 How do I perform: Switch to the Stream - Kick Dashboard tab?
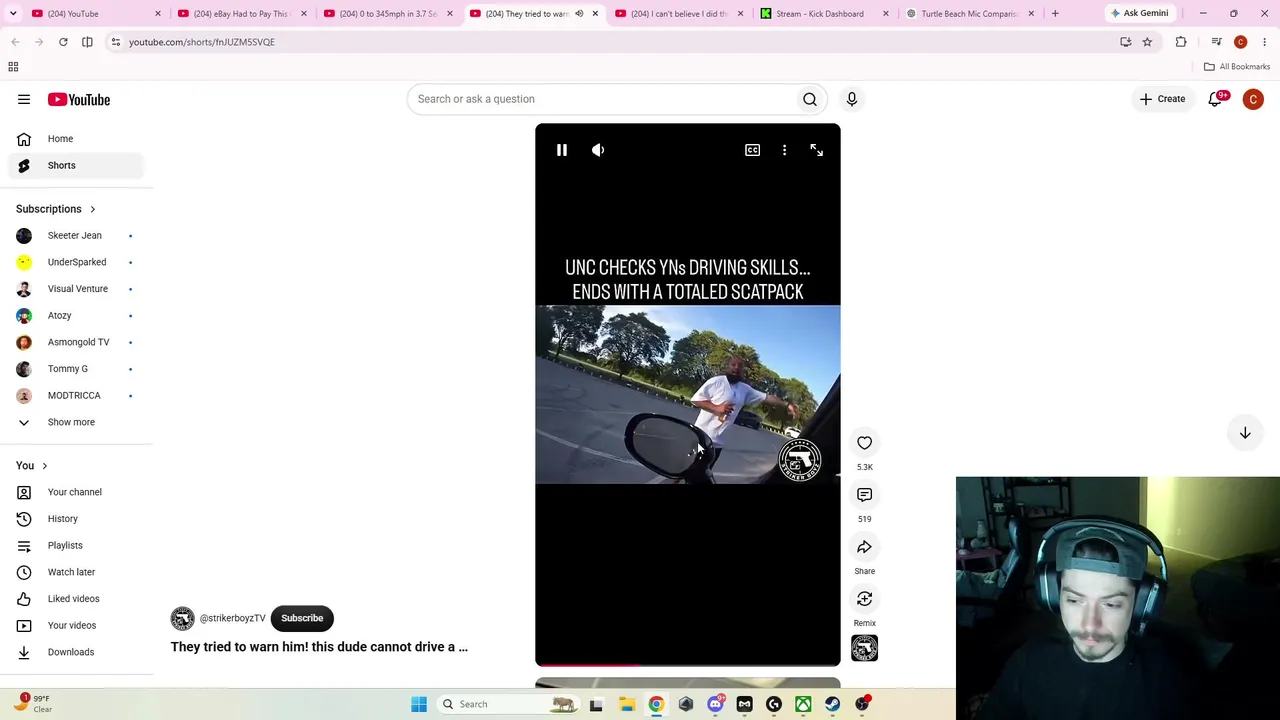pyautogui.click(x=825, y=14)
